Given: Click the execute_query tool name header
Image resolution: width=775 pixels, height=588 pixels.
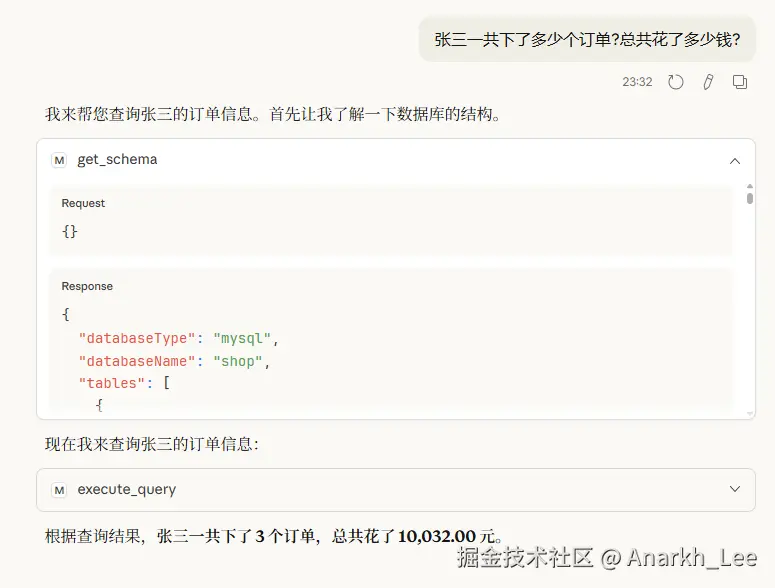Looking at the screenshot, I should [127, 489].
